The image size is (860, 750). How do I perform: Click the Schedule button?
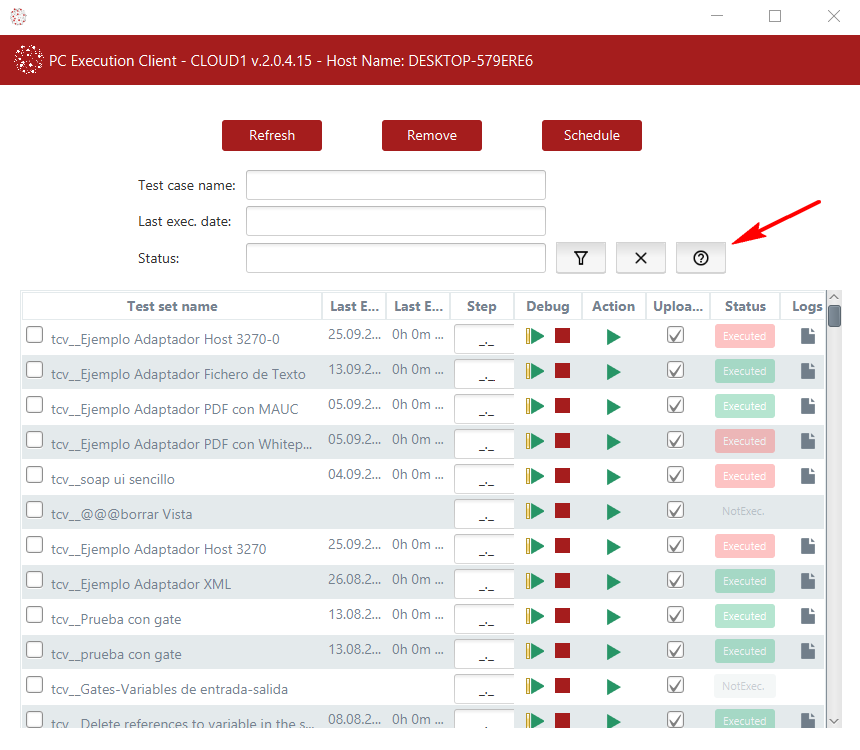pyautogui.click(x=592, y=136)
